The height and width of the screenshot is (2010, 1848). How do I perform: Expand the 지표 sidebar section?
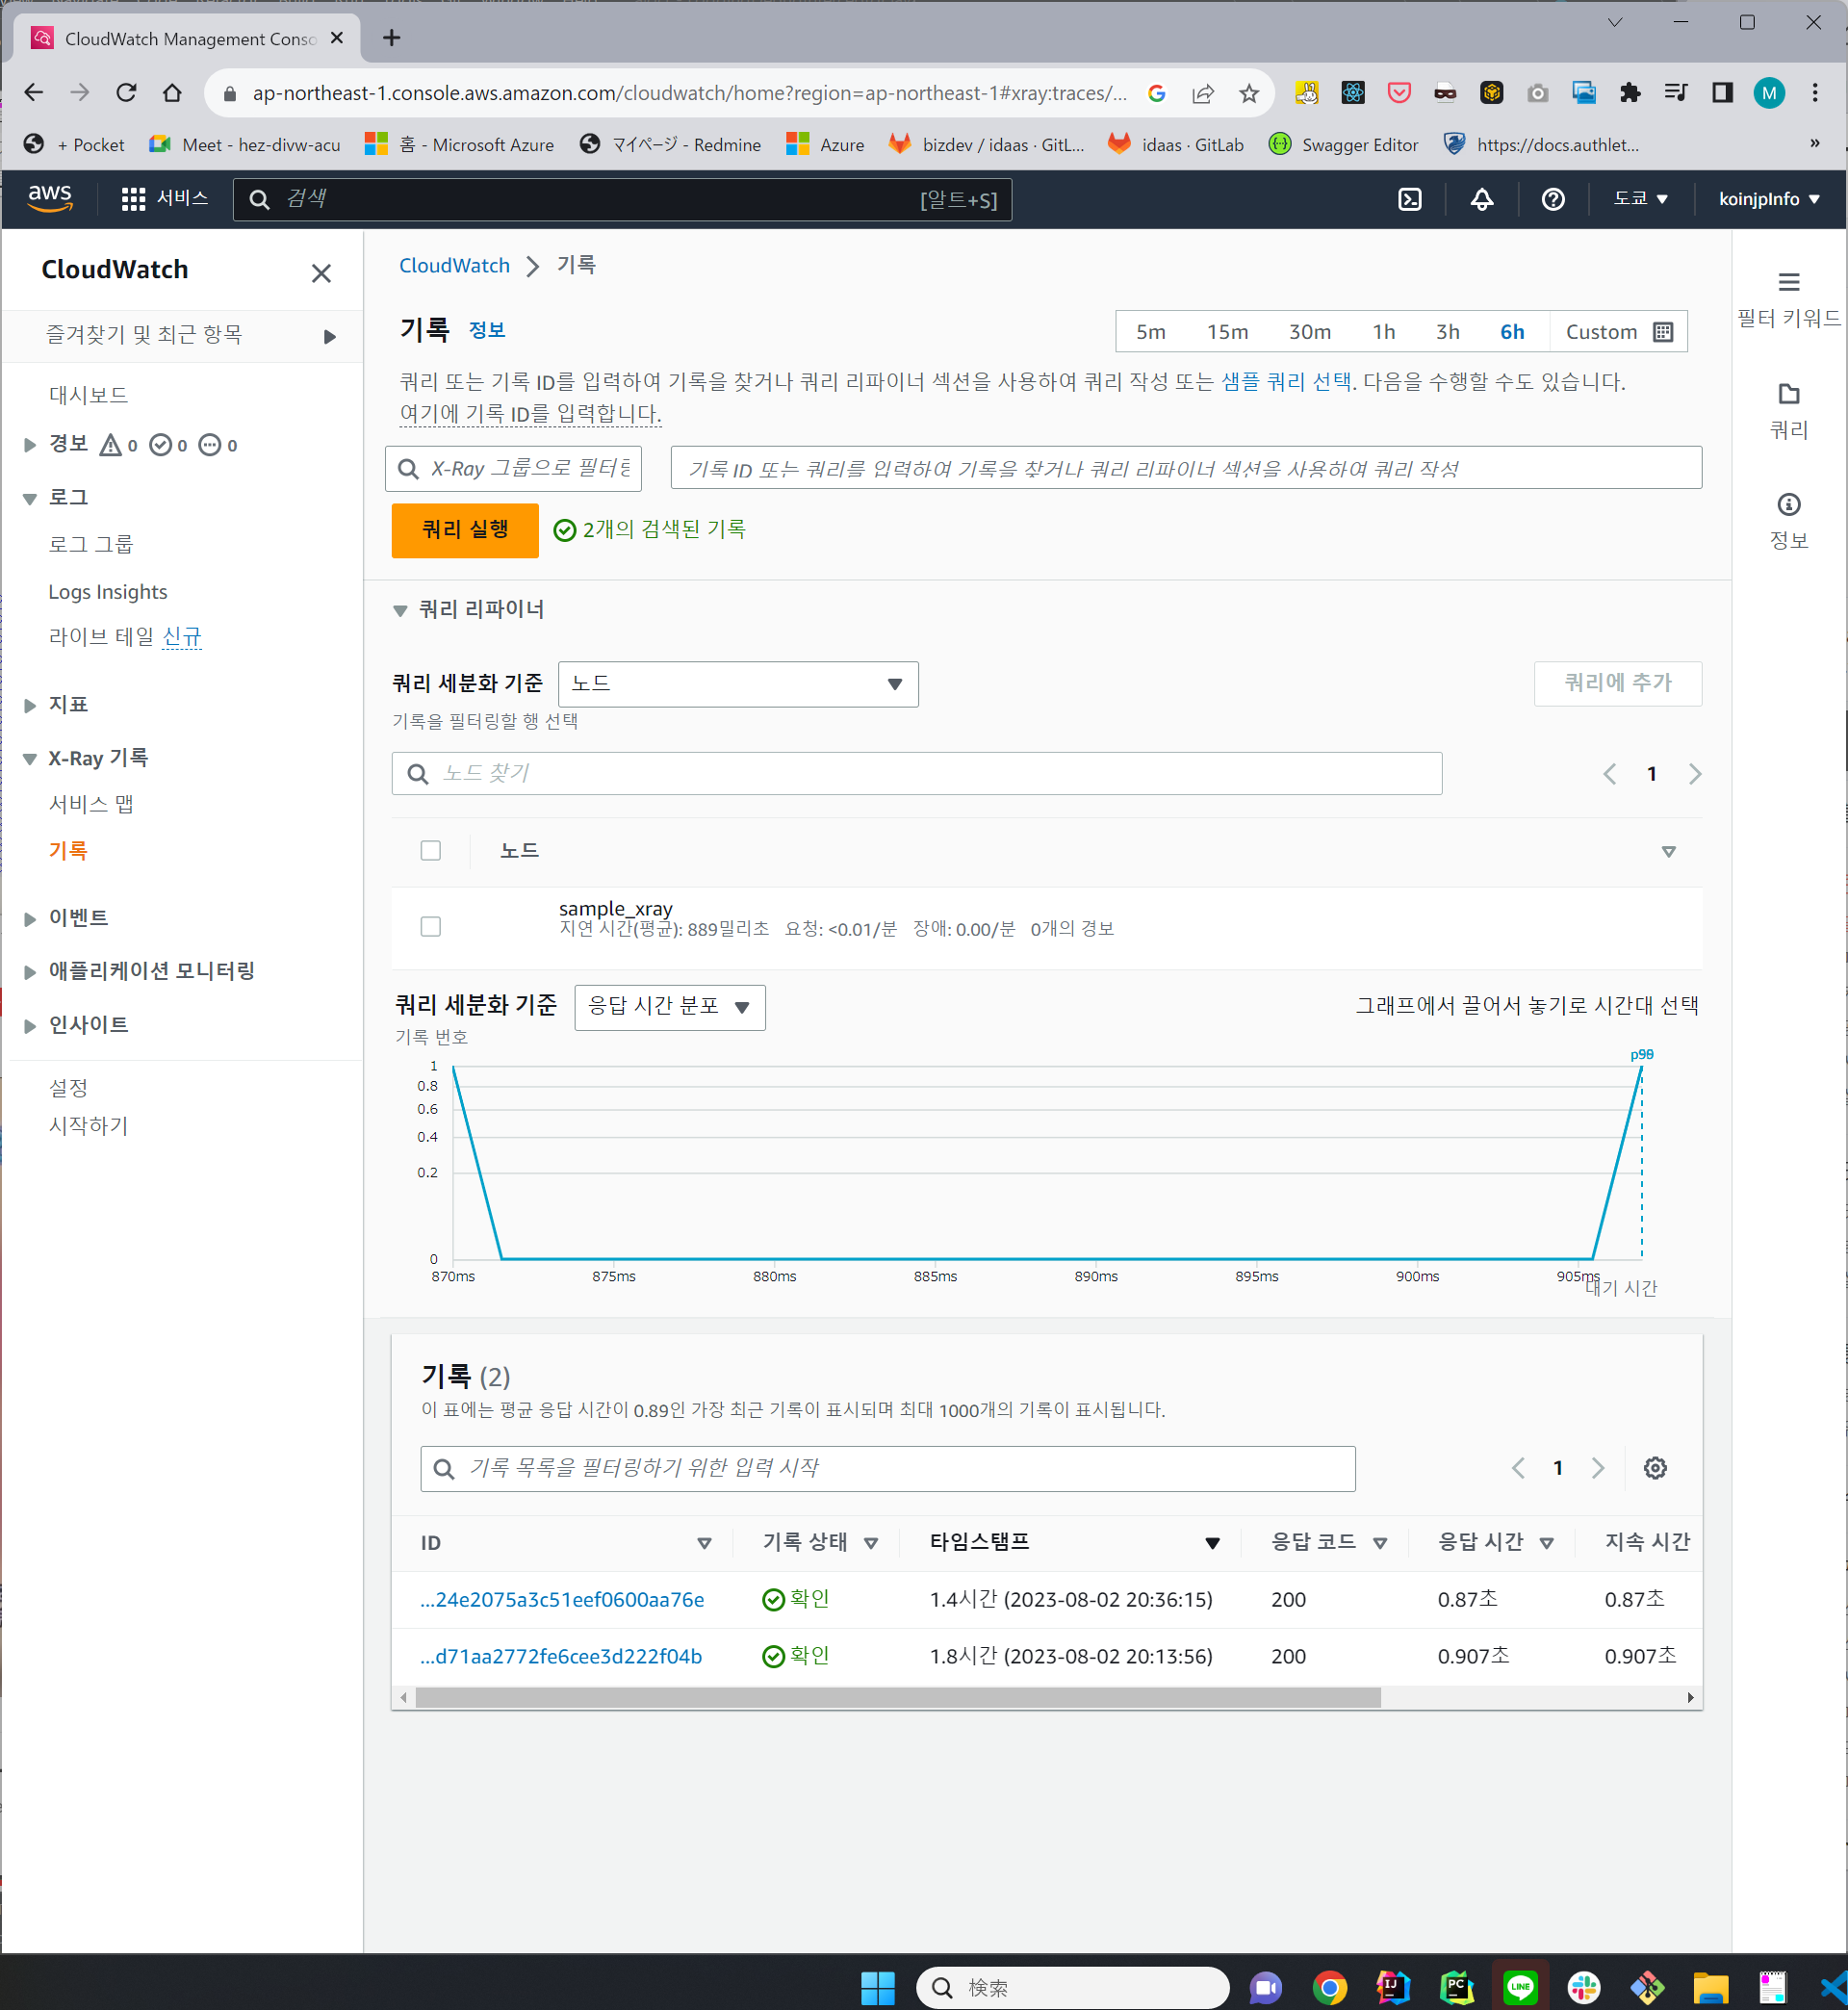[x=30, y=705]
